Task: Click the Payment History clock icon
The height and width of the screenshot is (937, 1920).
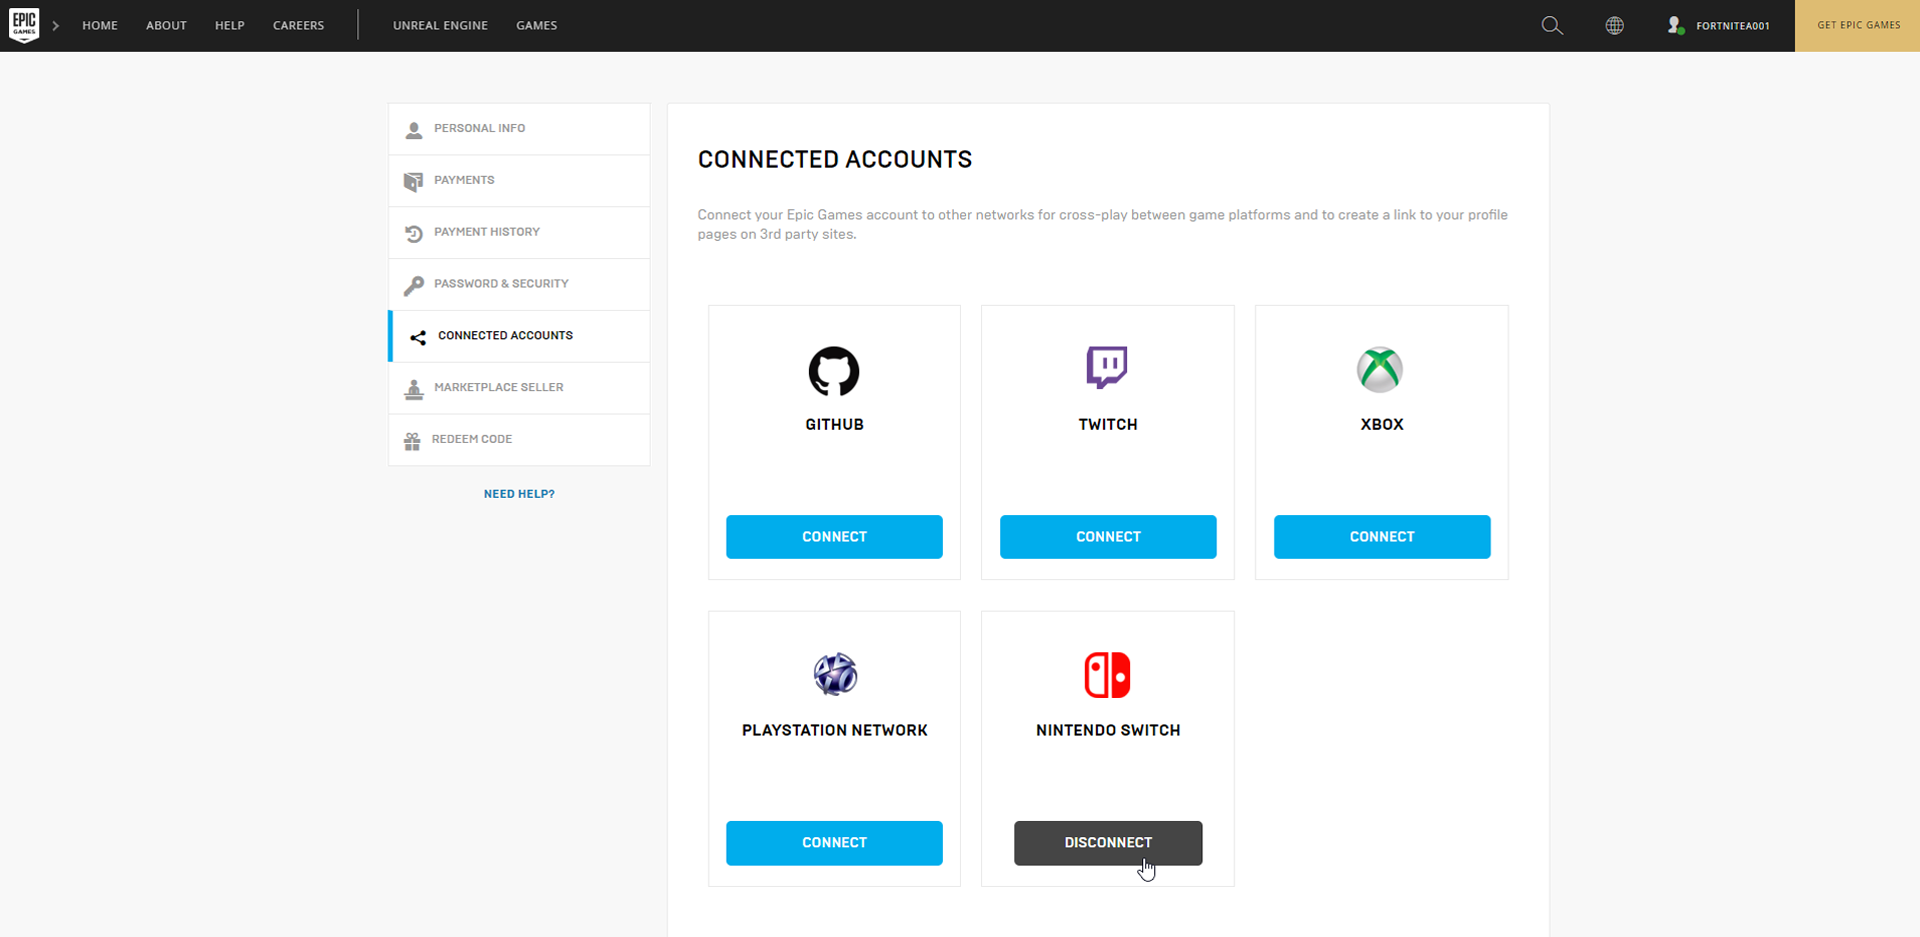Action: click(414, 234)
